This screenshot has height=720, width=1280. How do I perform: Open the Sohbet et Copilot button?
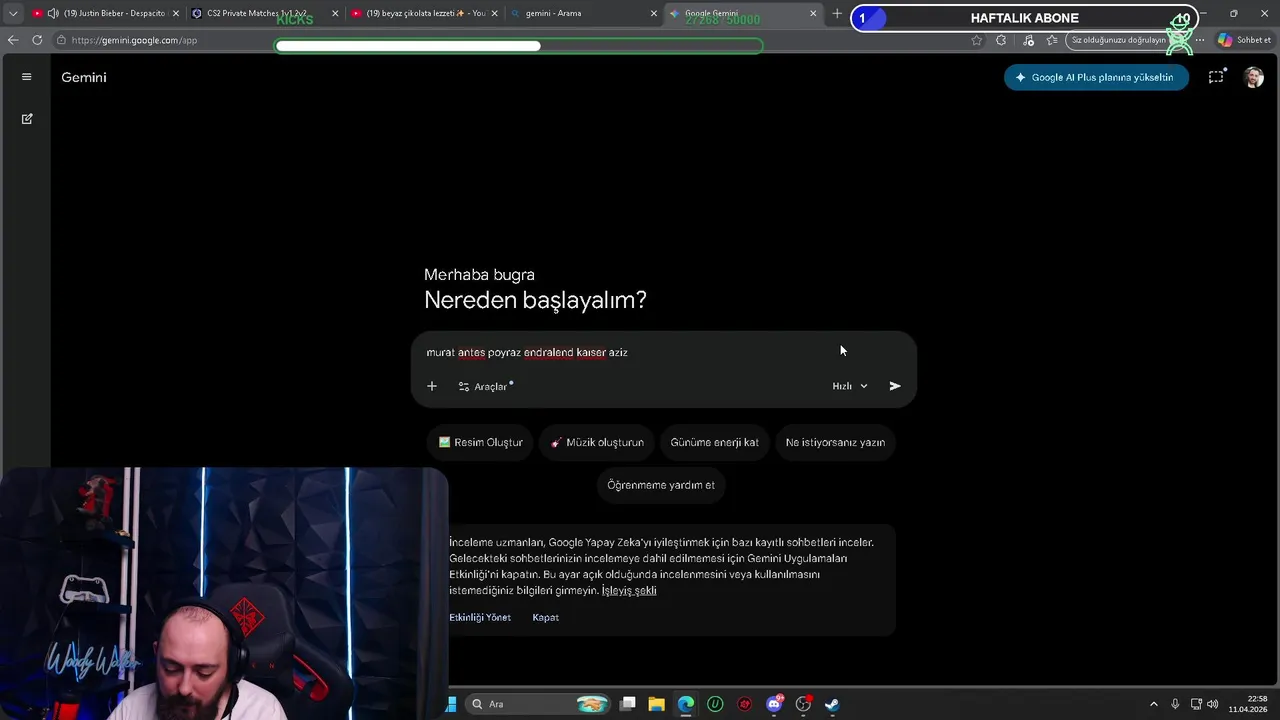pos(1244,40)
